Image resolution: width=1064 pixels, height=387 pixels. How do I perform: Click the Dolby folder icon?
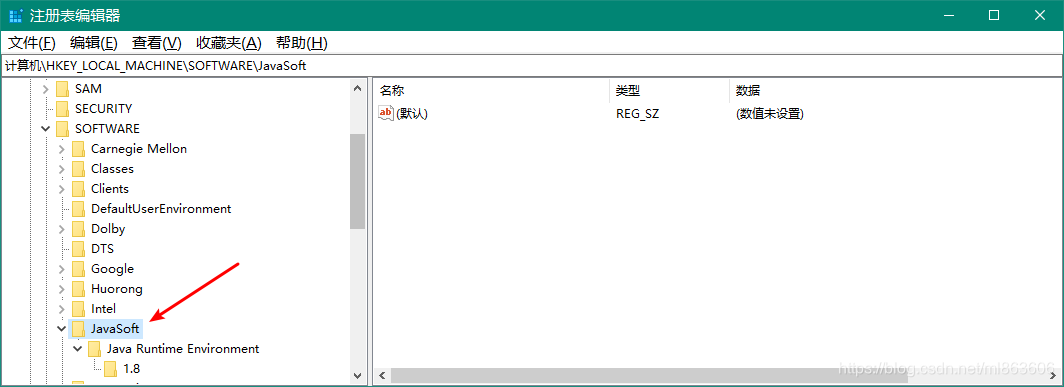[79, 229]
